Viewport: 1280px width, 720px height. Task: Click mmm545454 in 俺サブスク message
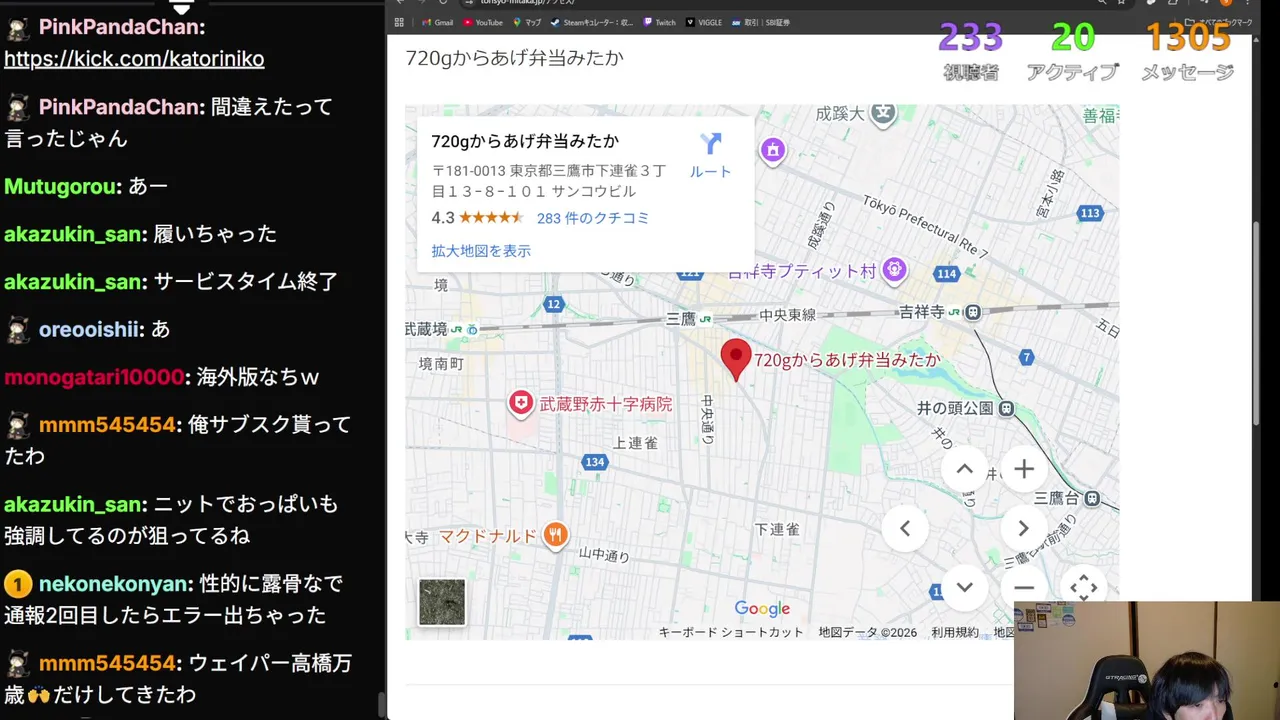click(x=107, y=425)
